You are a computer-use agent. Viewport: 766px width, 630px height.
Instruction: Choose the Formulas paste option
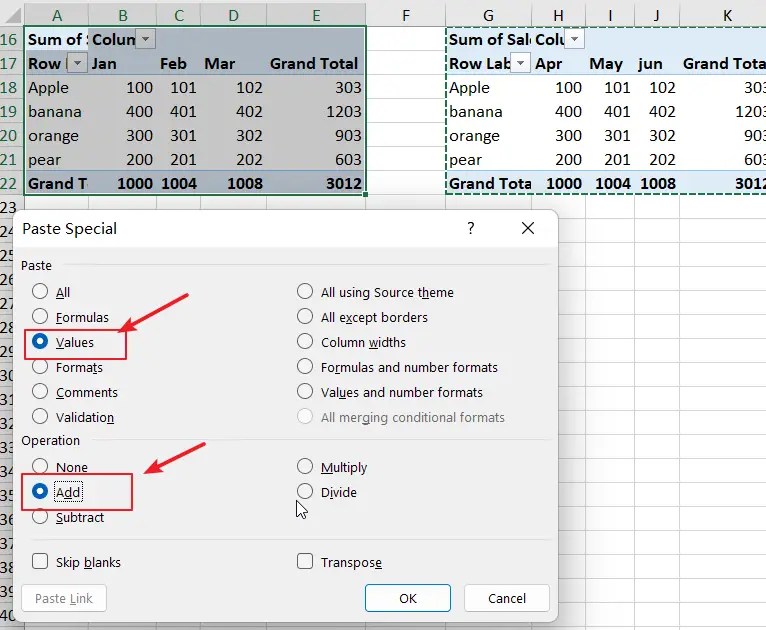tap(40, 316)
